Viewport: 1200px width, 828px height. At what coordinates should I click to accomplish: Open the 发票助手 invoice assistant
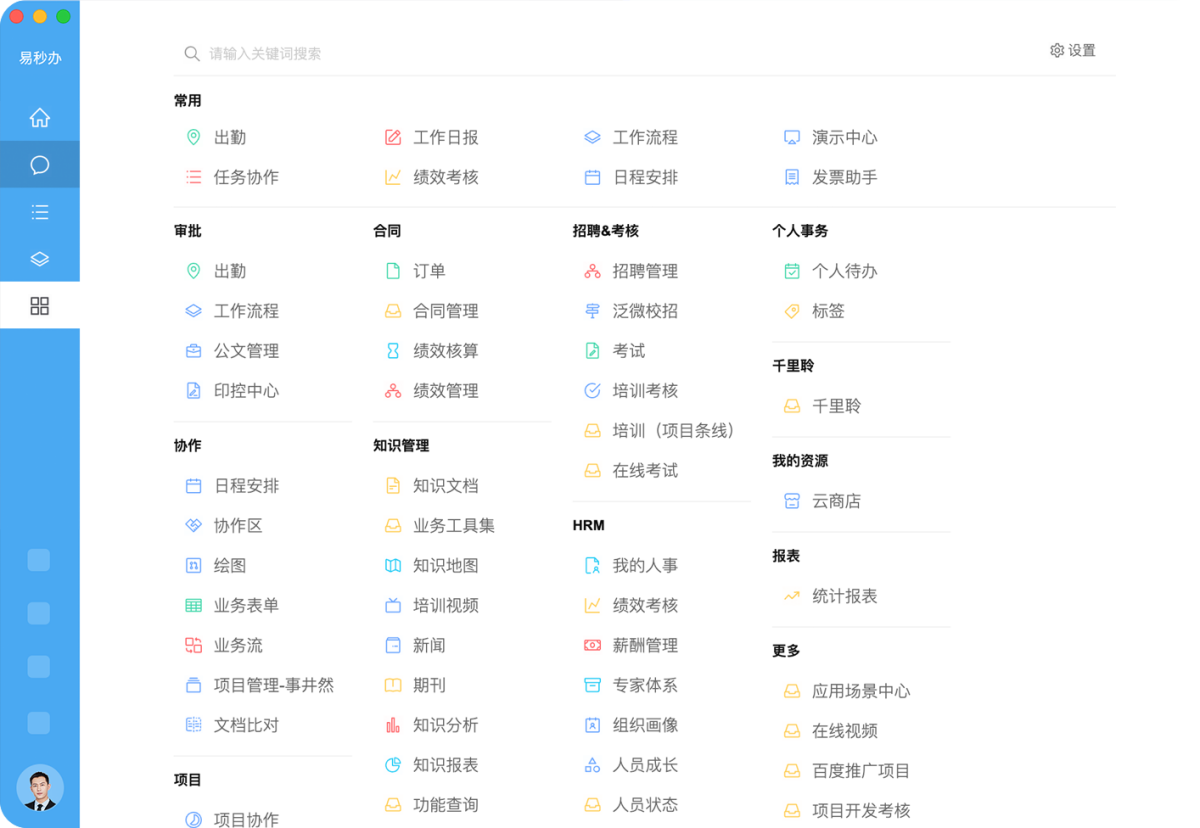[845, 177]
